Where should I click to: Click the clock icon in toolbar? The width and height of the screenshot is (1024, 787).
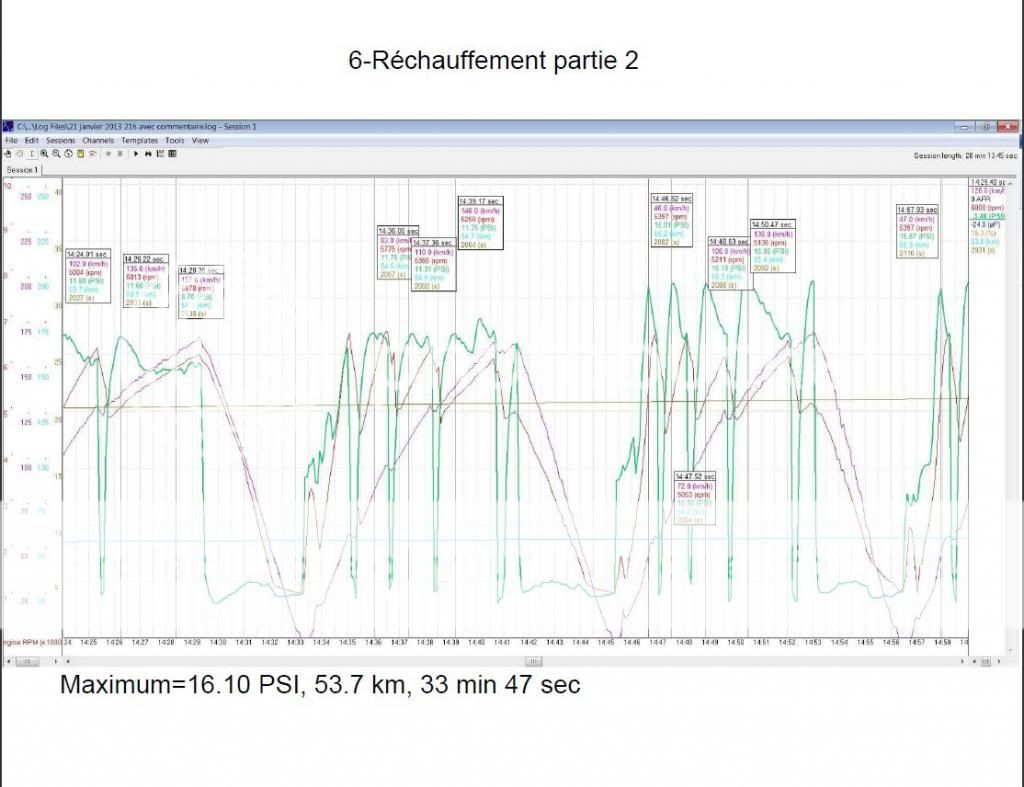click(x=68, y=154)
